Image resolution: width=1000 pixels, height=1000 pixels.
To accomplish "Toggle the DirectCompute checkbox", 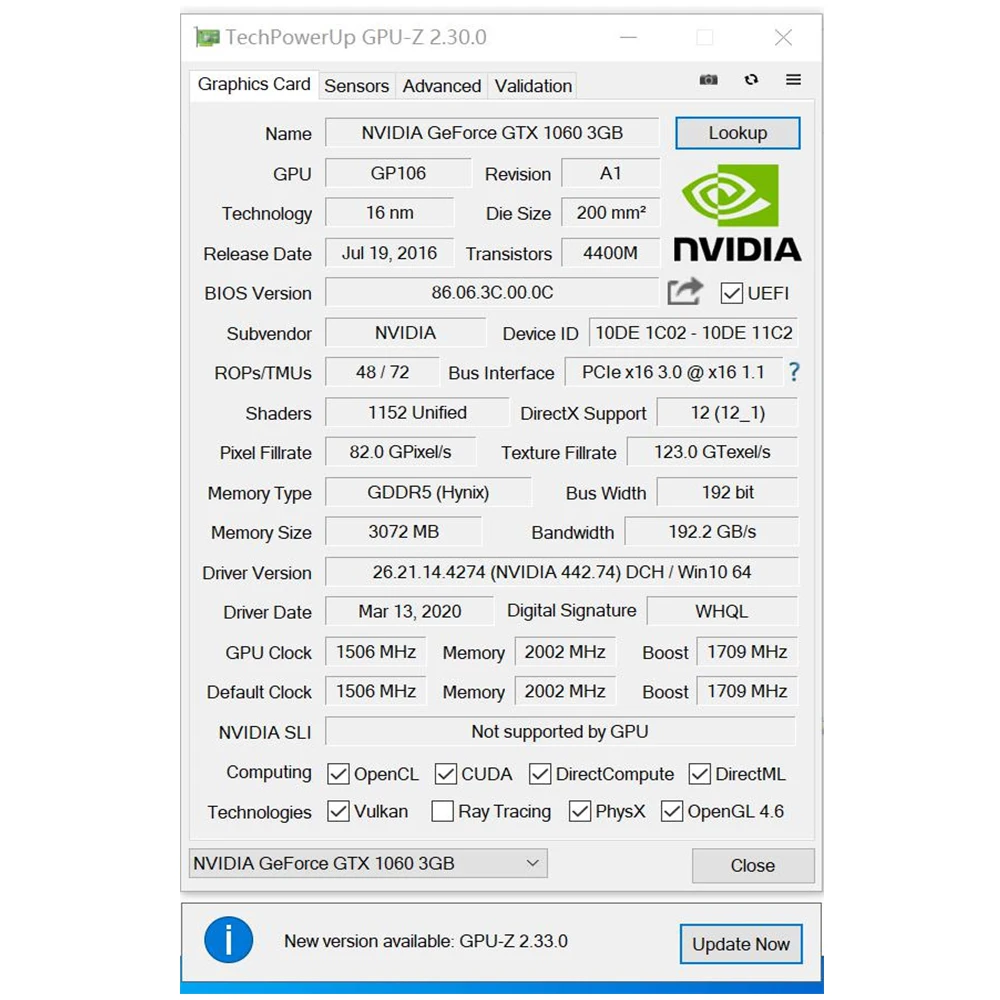I will tap(540, 774).
